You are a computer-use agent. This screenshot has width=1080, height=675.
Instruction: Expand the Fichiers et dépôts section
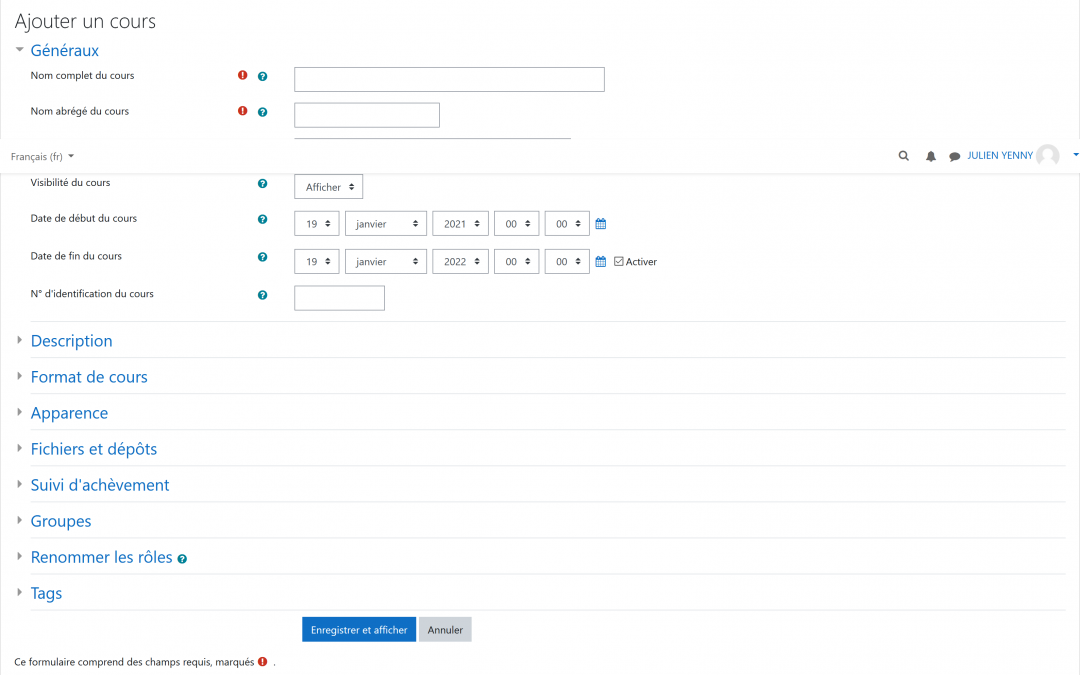click(x=94, y=449)
